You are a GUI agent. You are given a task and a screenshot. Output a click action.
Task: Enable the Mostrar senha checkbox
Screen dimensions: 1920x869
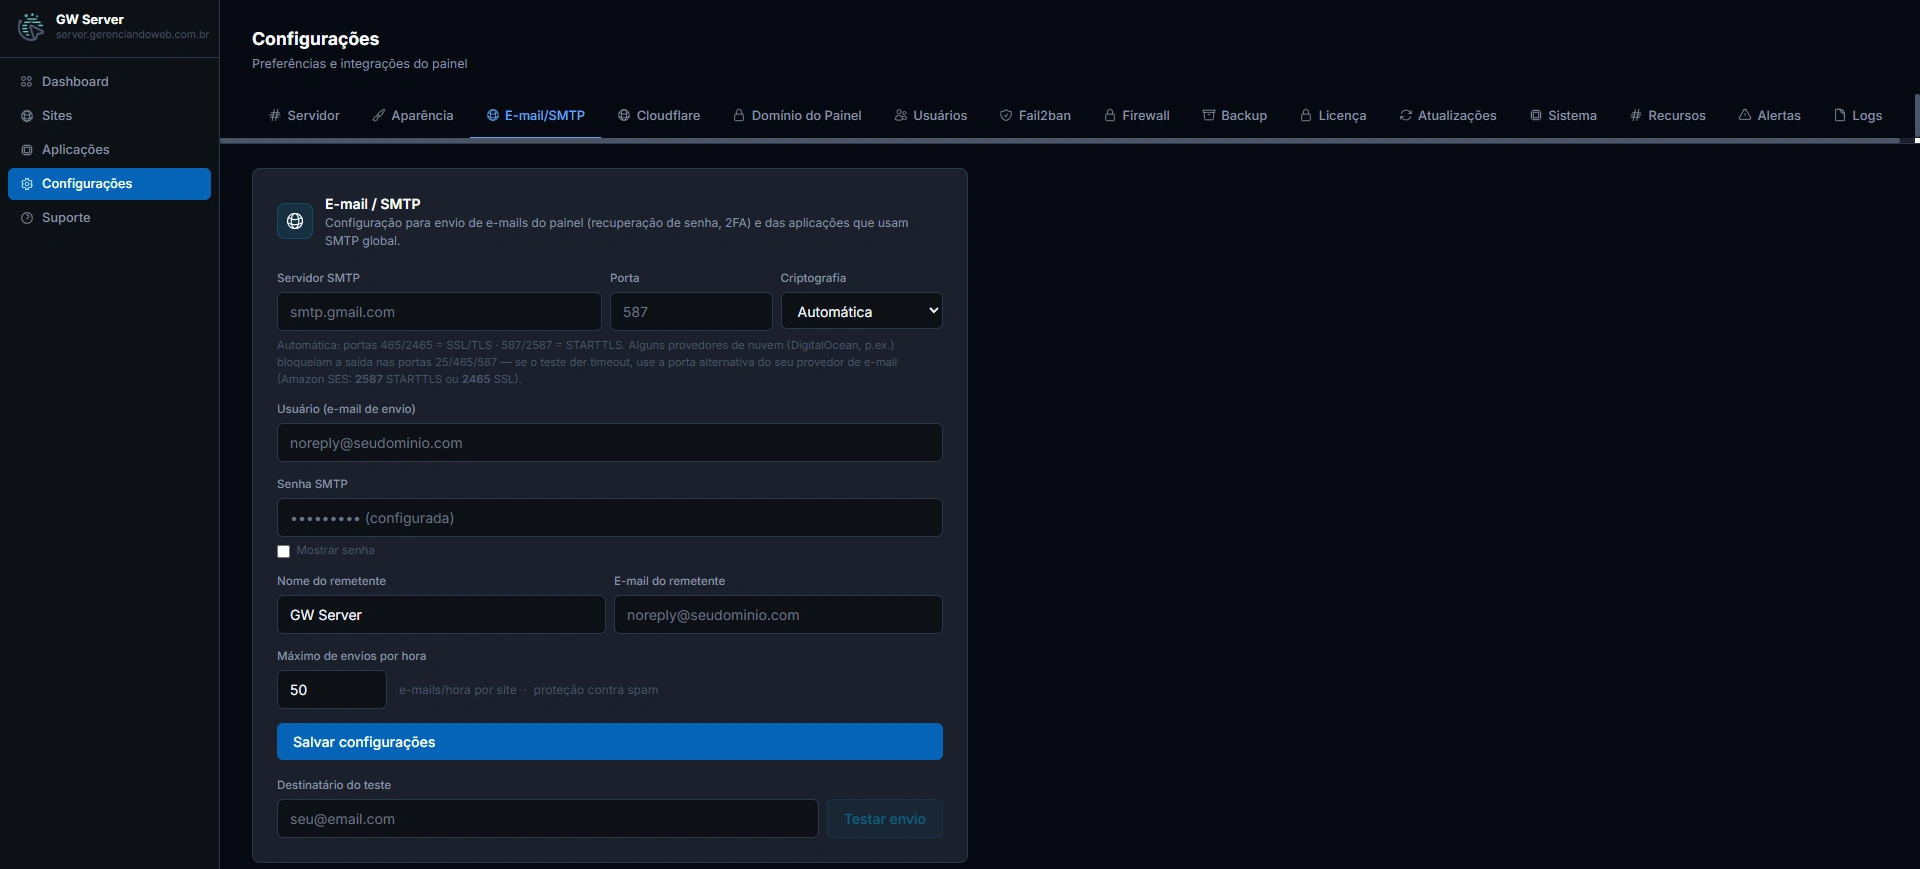click(284, 551)
